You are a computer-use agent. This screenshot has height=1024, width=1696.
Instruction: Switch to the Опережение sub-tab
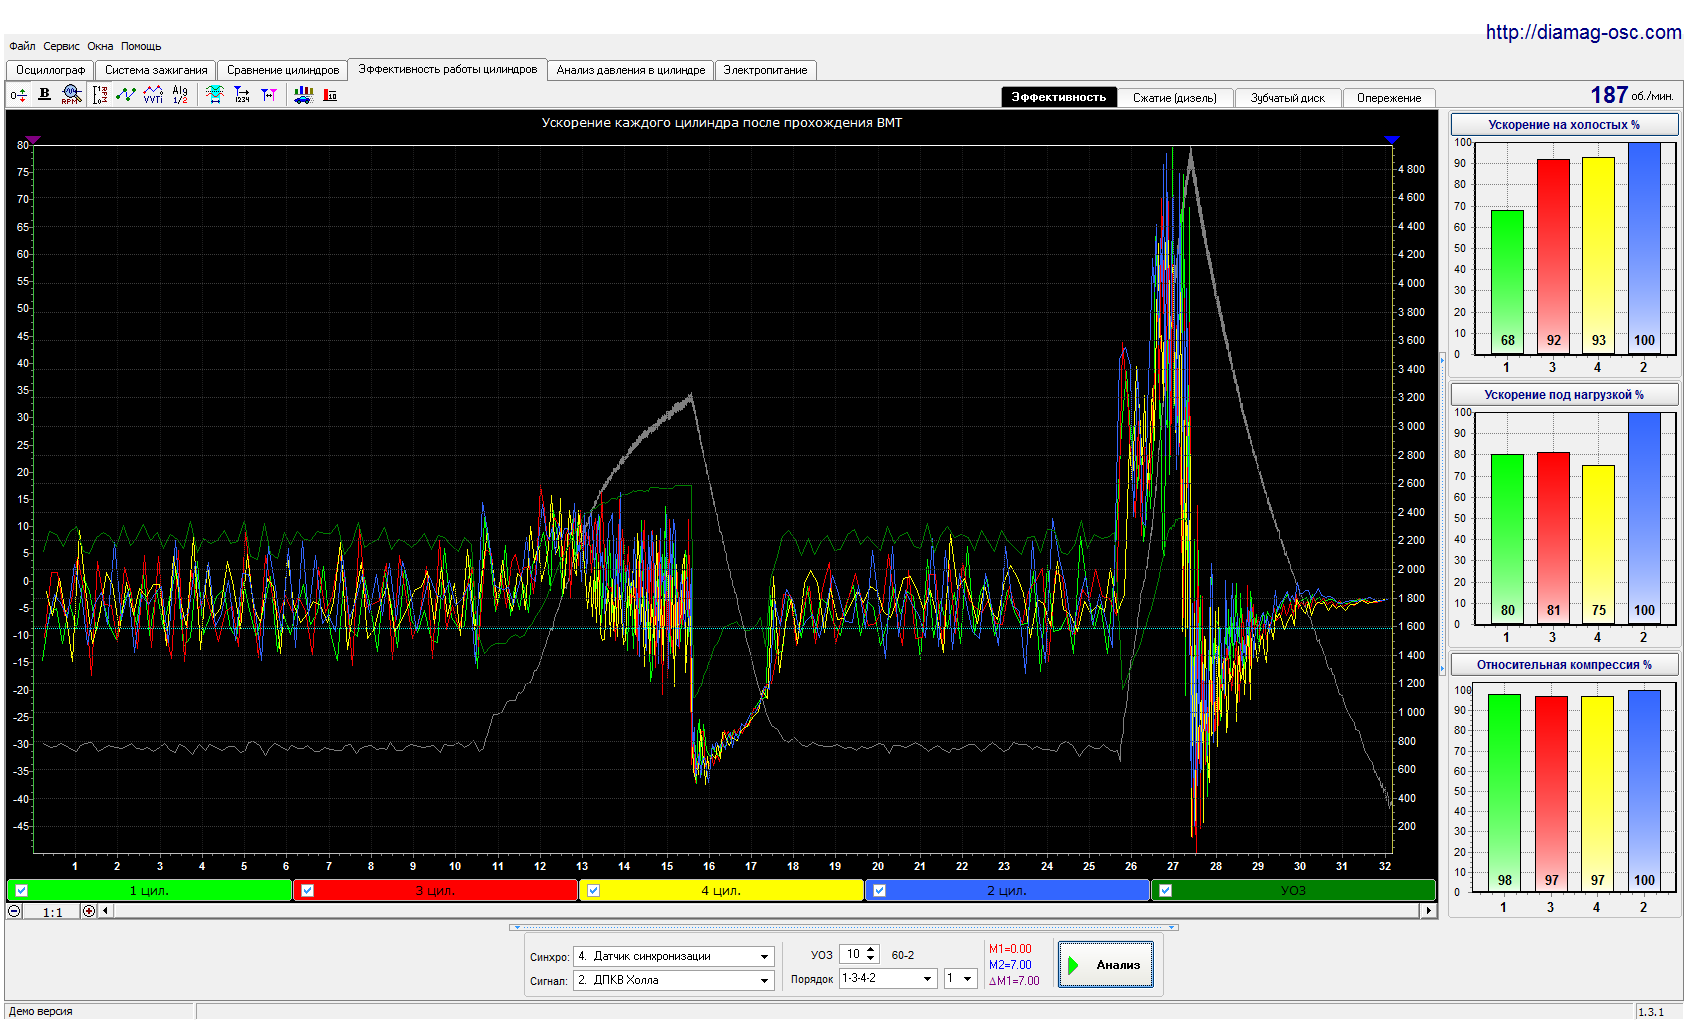pos(1389,98)
